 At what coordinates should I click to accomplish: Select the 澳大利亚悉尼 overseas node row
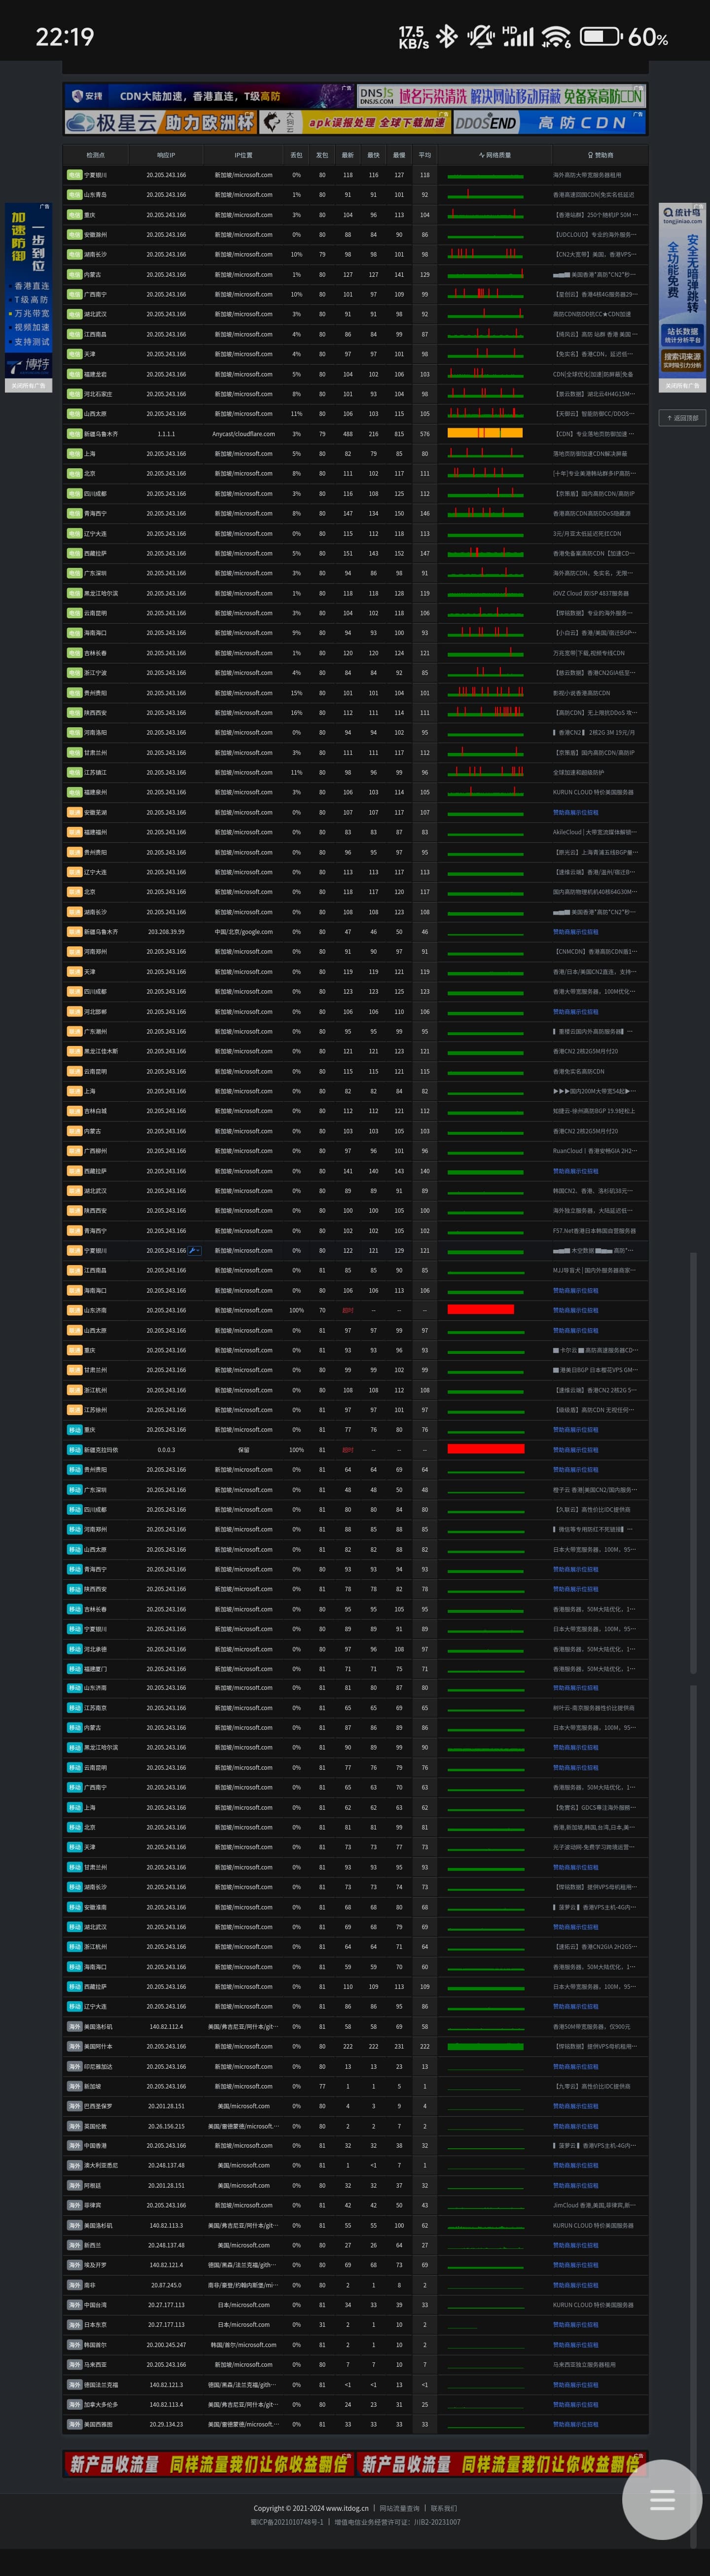click(x=355, y=2165)
